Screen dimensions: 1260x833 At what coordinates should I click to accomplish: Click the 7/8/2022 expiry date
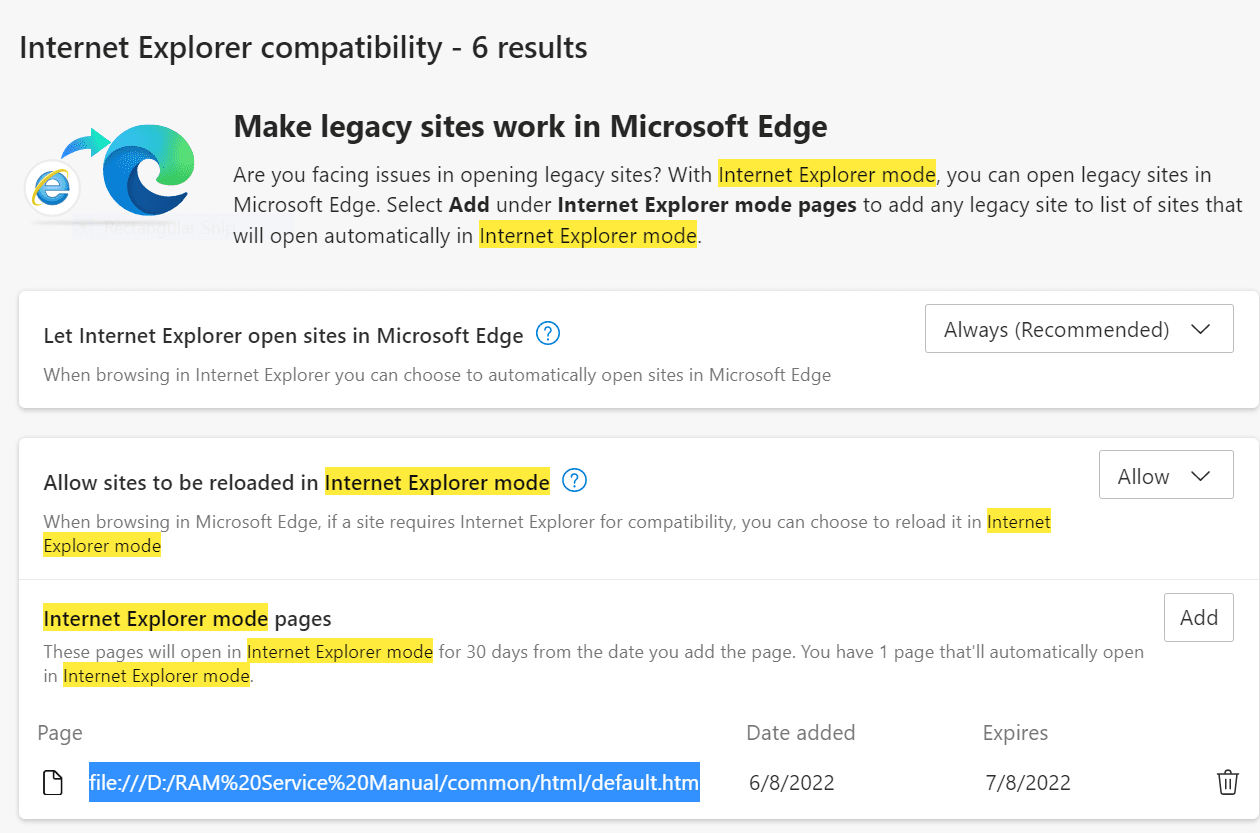click(1028, 783)
